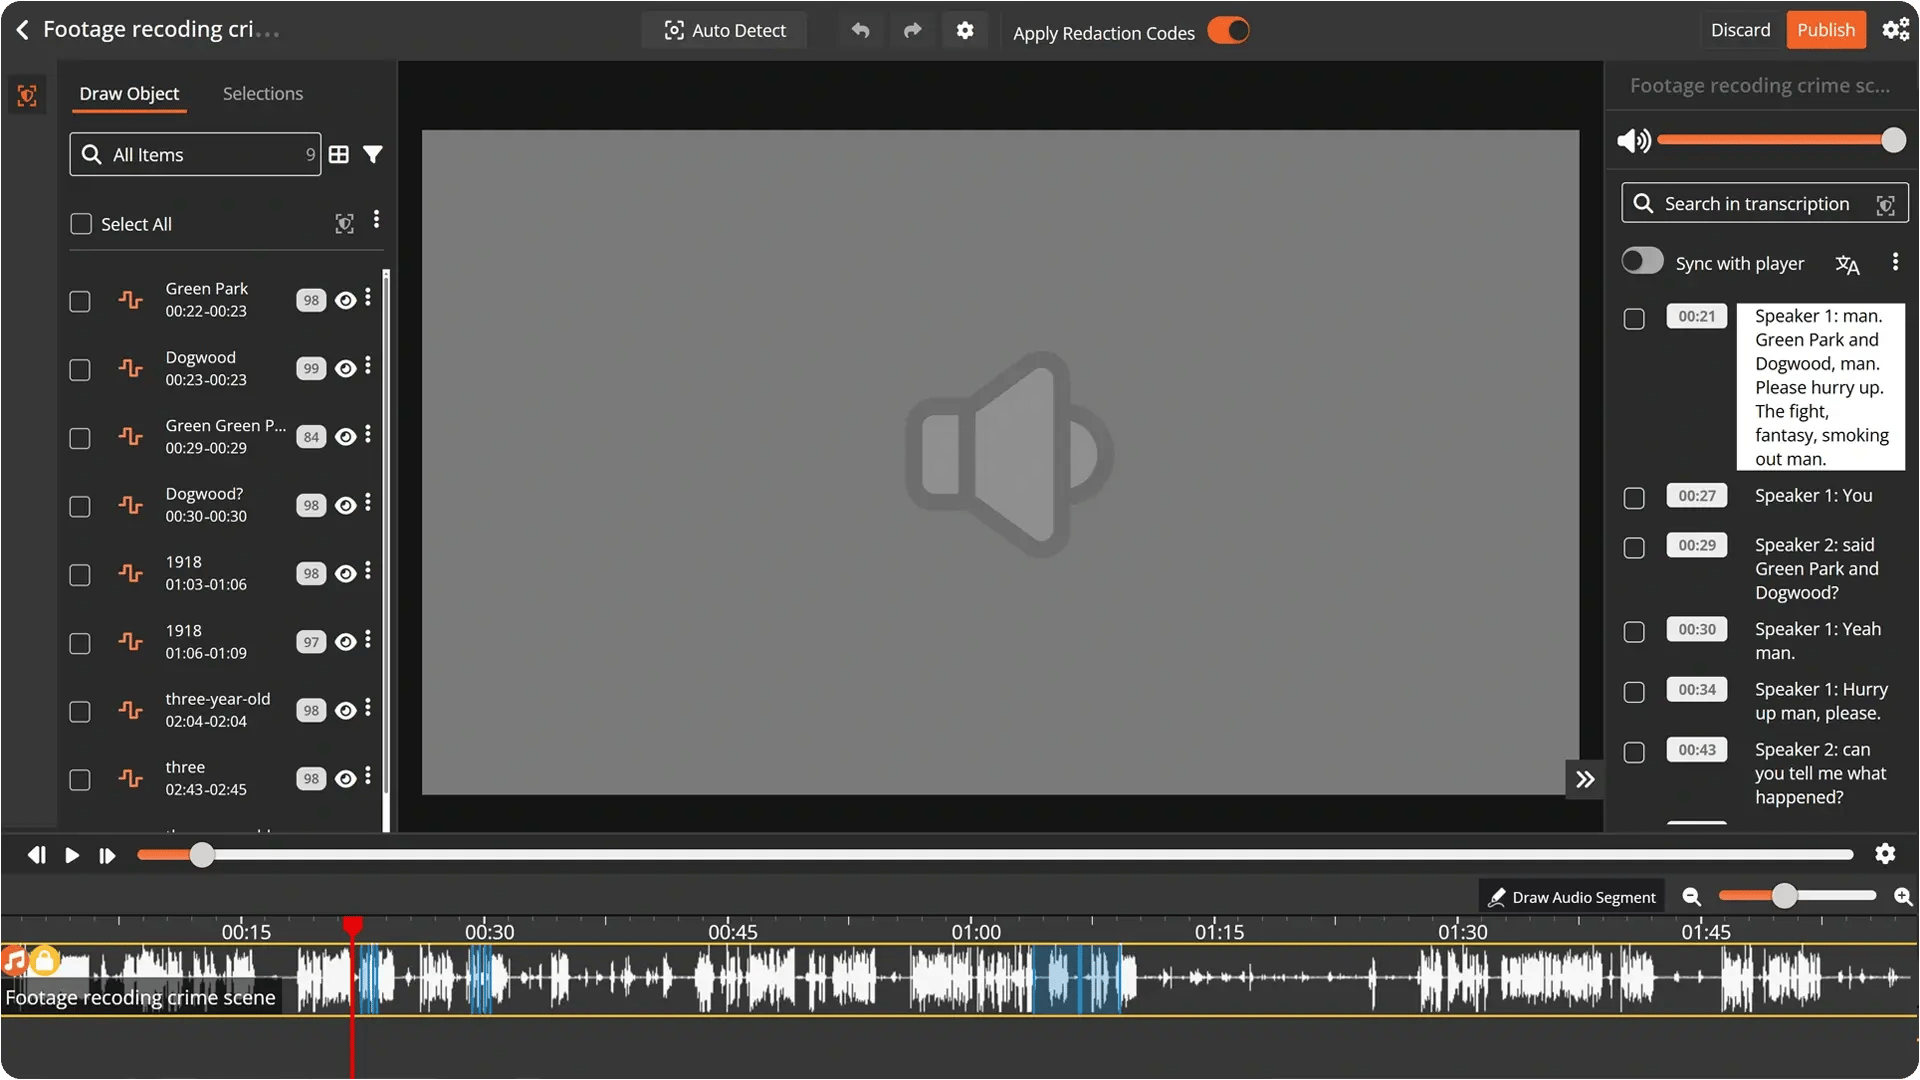
Task: Switch to grid view icon
Action: [x=339, y=154]
